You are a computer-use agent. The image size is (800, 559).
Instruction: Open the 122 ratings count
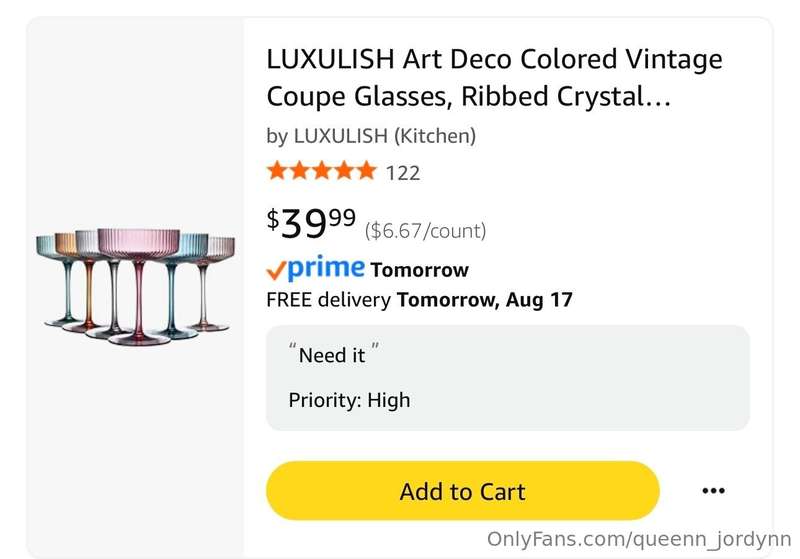[x=403, y=173]
